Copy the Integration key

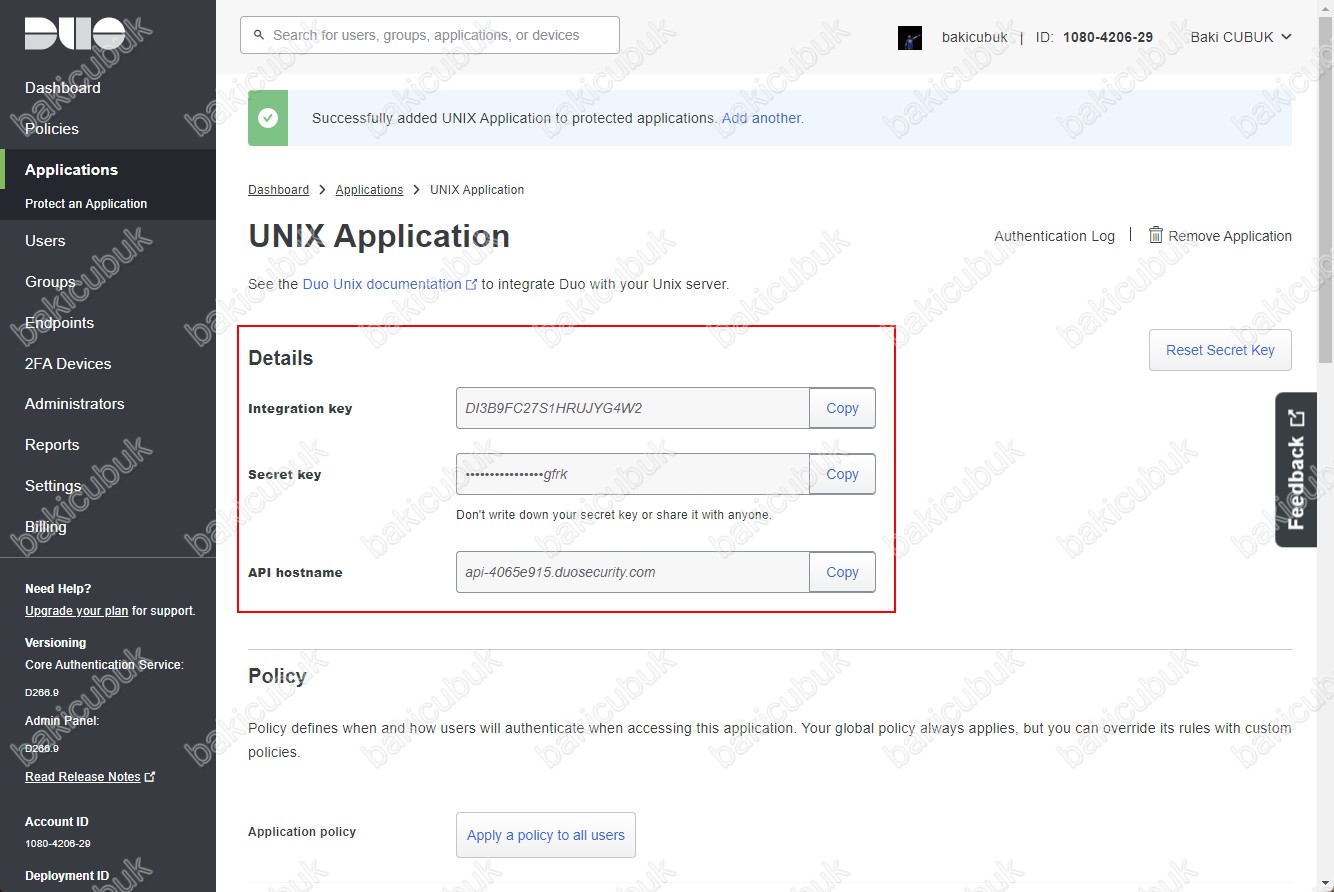(842, 408)
